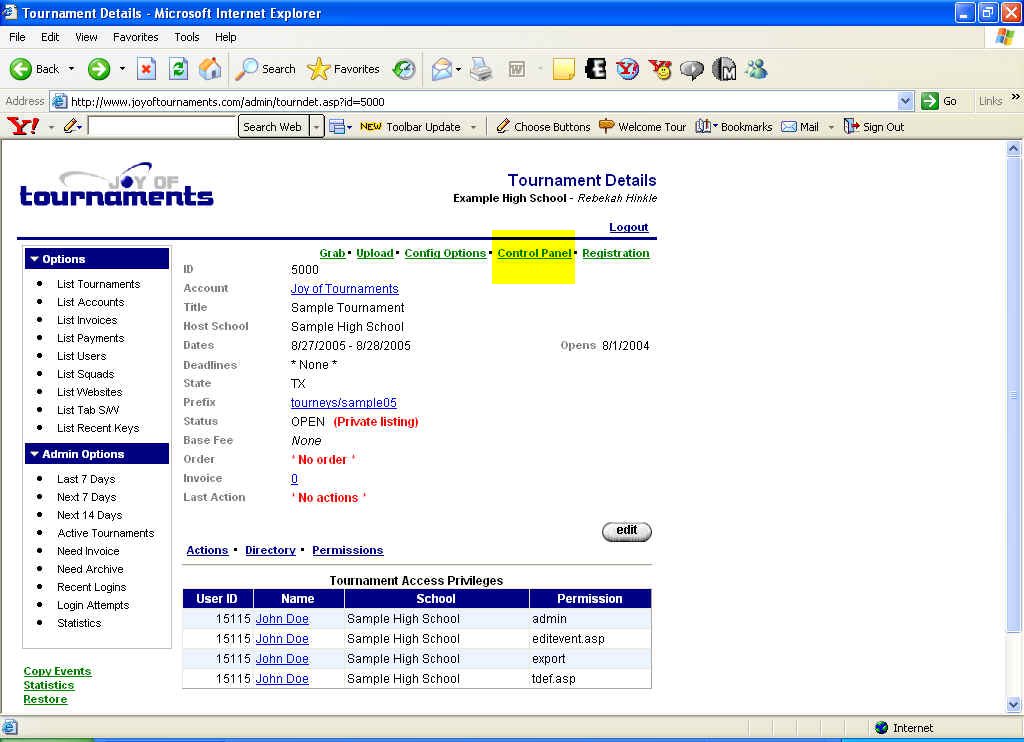The height and width of the screenshot is (742, 1024).
Task: Click the Logout link
Action: tap(628, 227)
